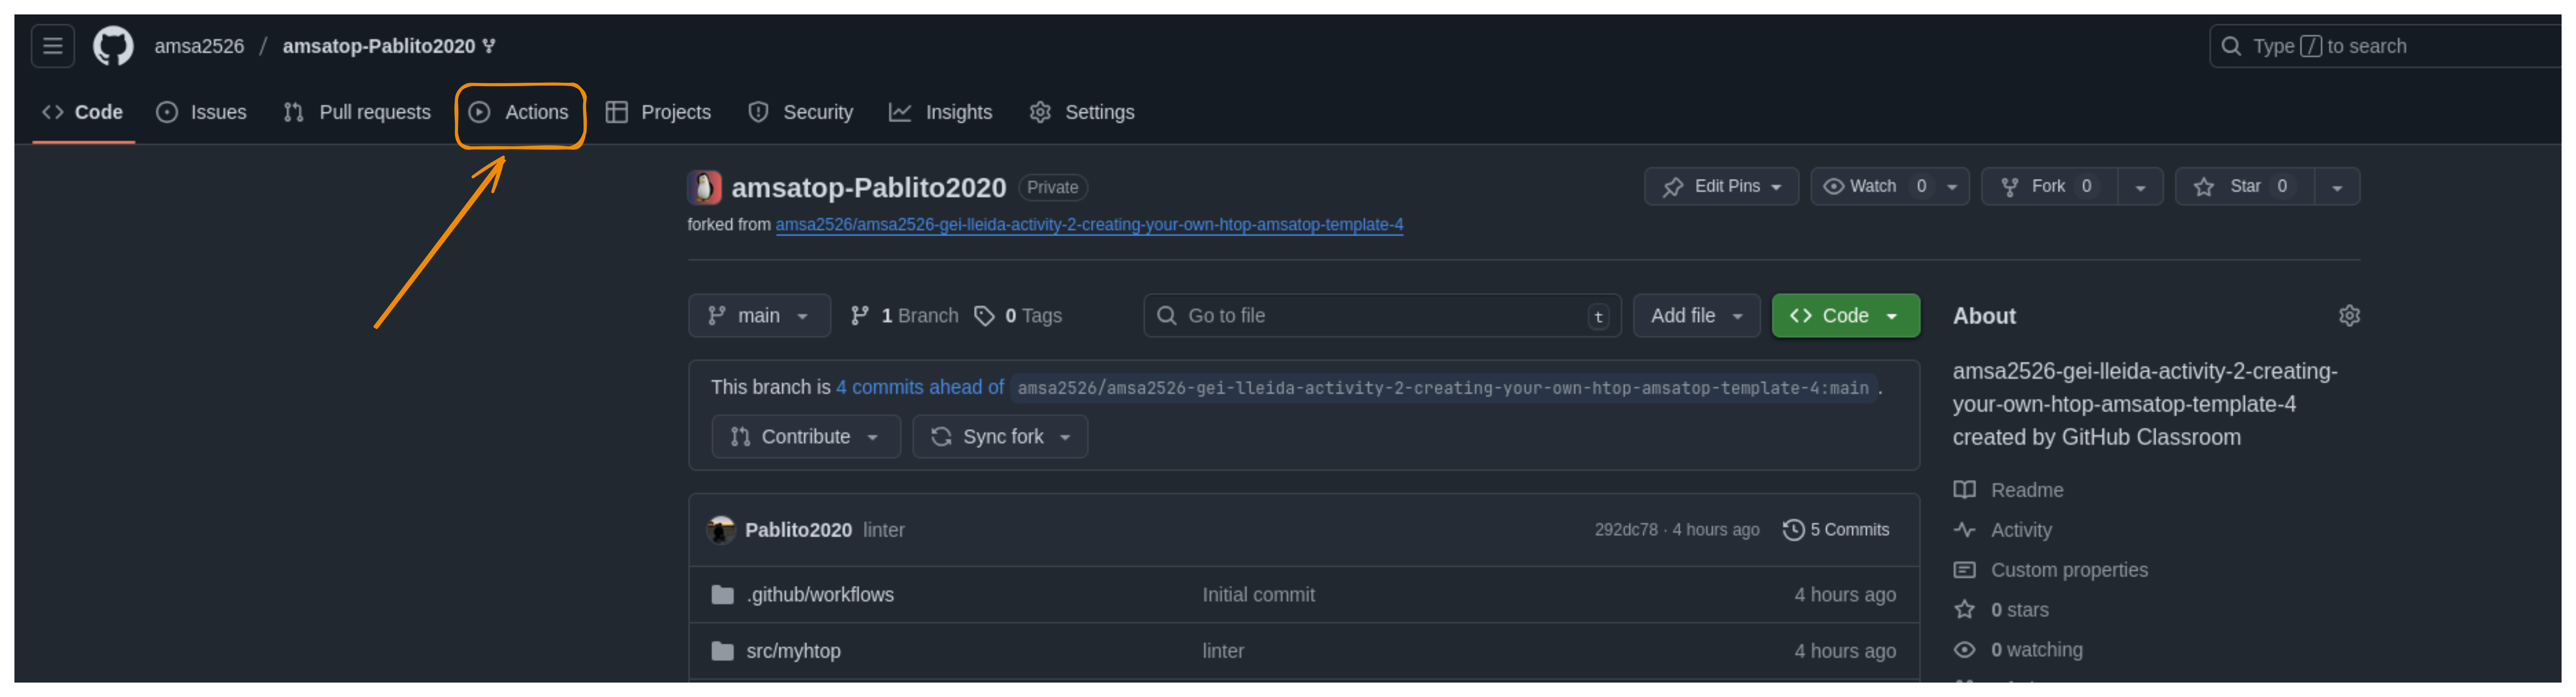Image resolution: width=2576 pixels, height=697 pixels.
Task: Open the Activity pulse link
Action: [x=2020, y=530]
